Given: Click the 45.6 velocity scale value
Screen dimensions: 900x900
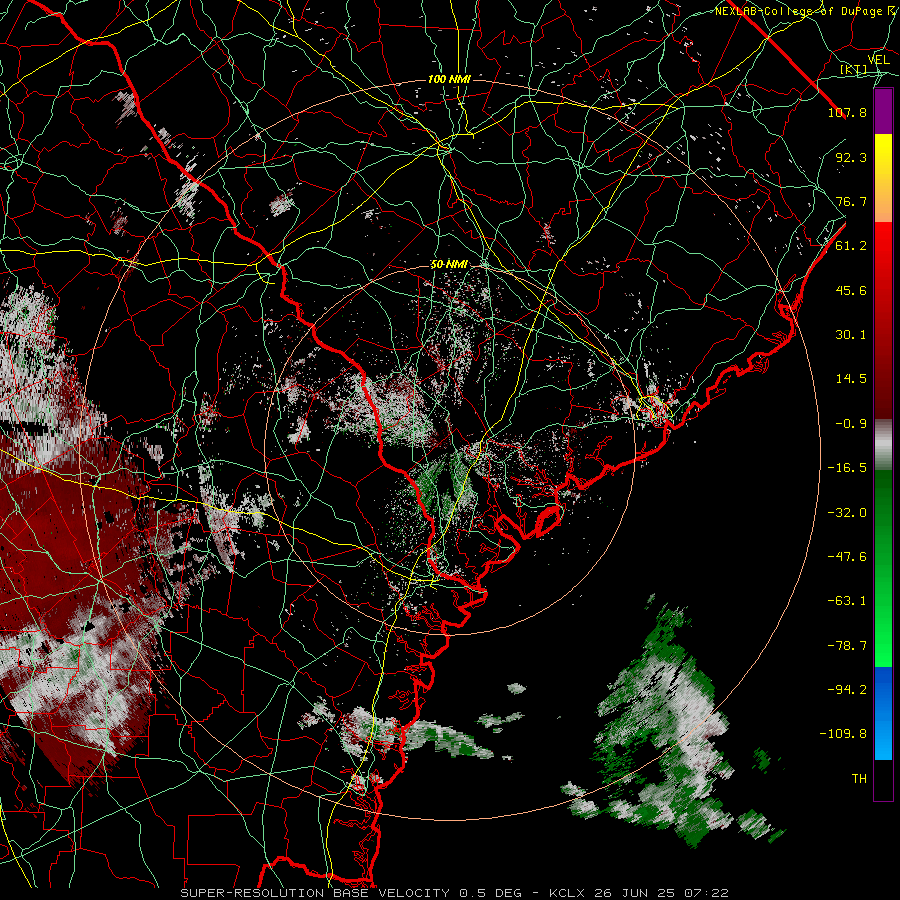Looking at the screenshot, I should point(851,290).
